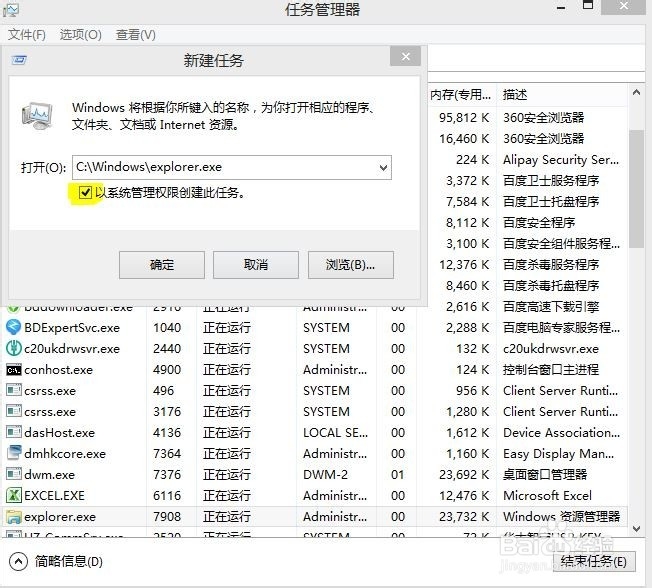Screen dimensions: 652x588
Task: Select the EXCEL.EXE process name
Action: tap(54, 495)
